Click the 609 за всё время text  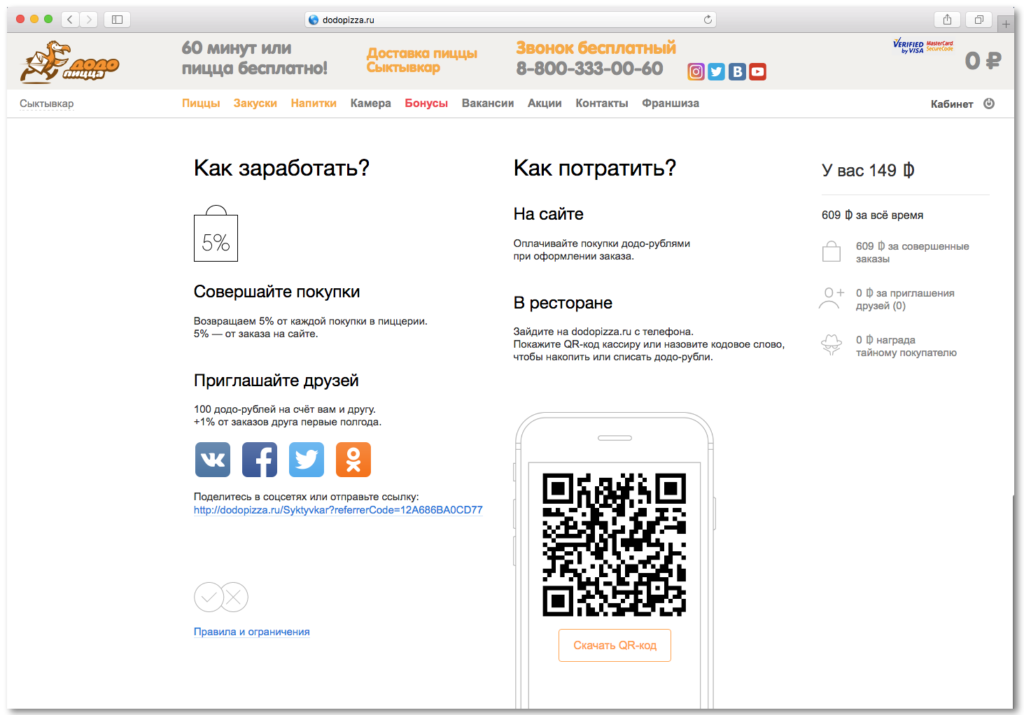[872, 215]
